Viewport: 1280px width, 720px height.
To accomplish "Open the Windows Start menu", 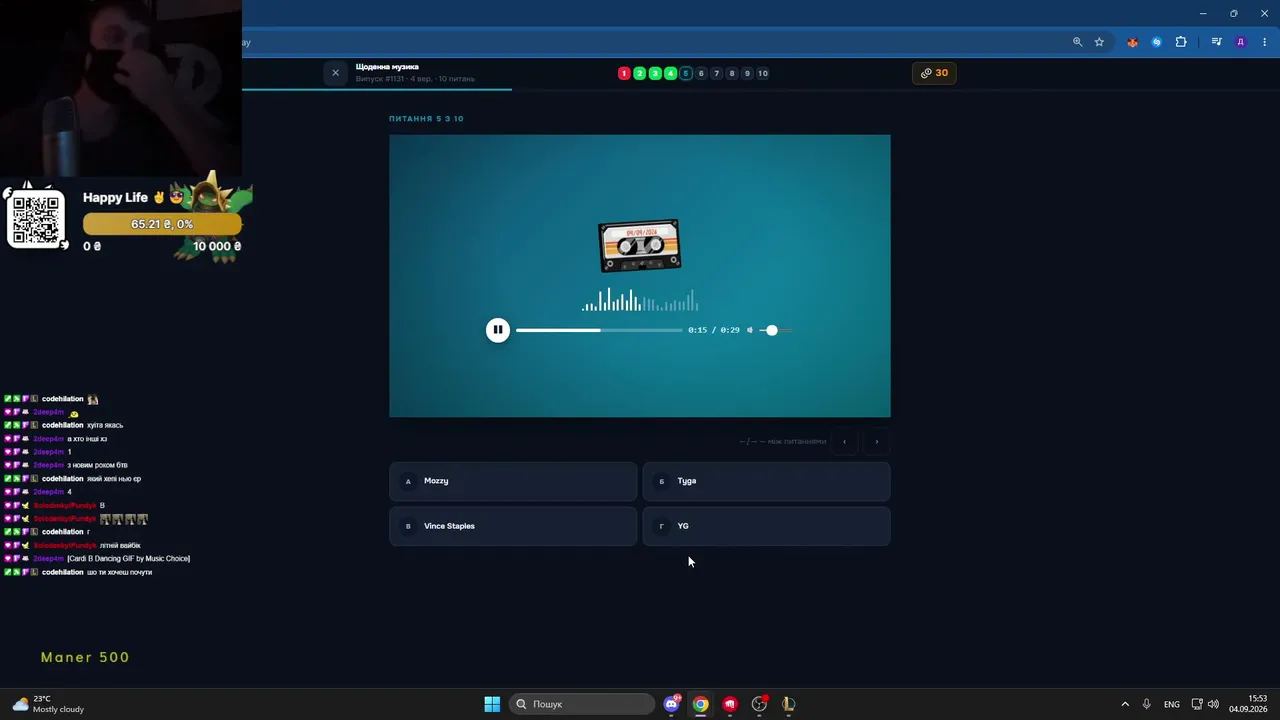I will pos(492,704).
